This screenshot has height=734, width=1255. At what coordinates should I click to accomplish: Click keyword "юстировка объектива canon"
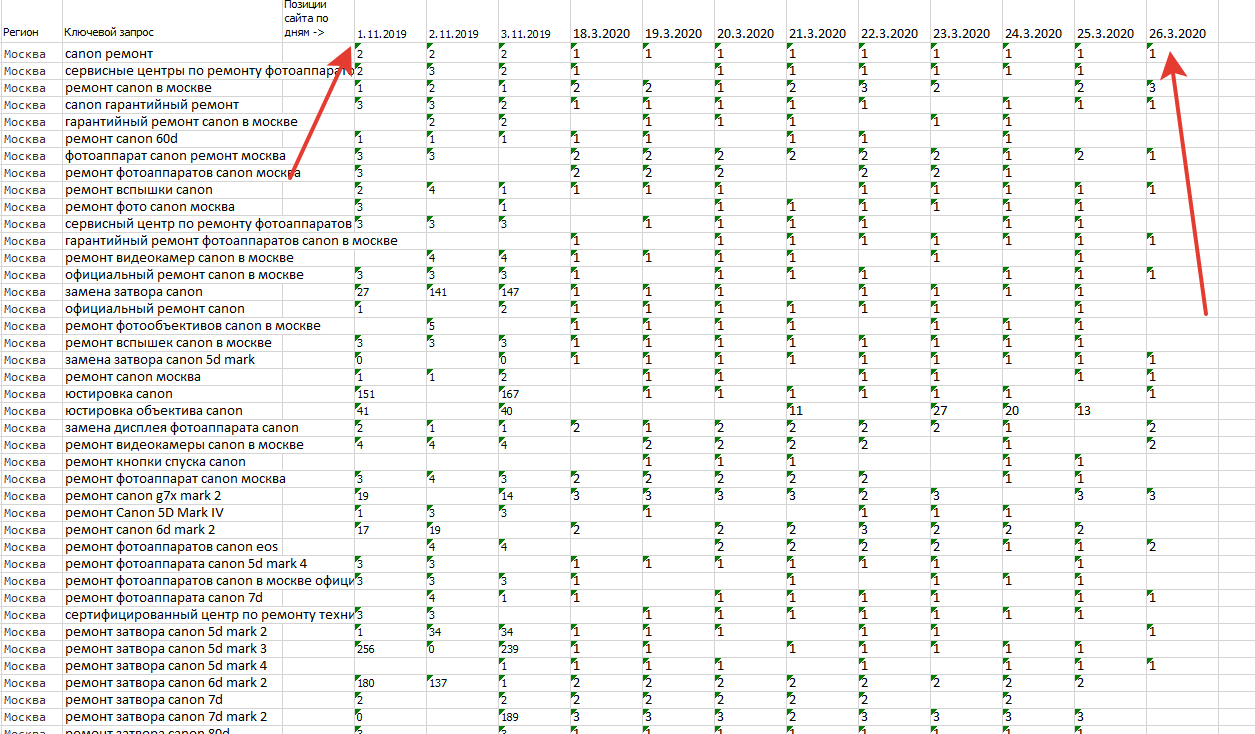[154, 410]
